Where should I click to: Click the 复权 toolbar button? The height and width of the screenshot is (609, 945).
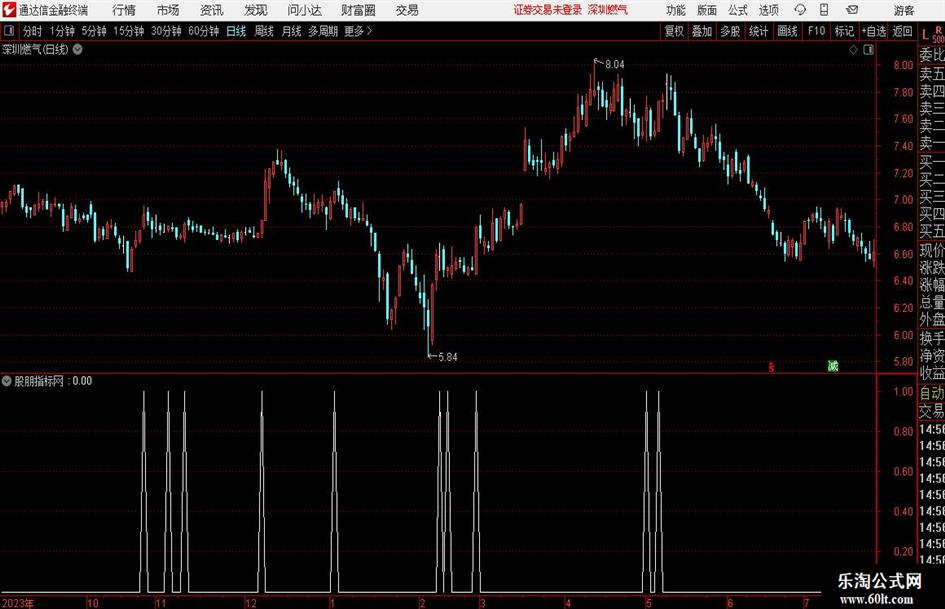pos(674,31)
